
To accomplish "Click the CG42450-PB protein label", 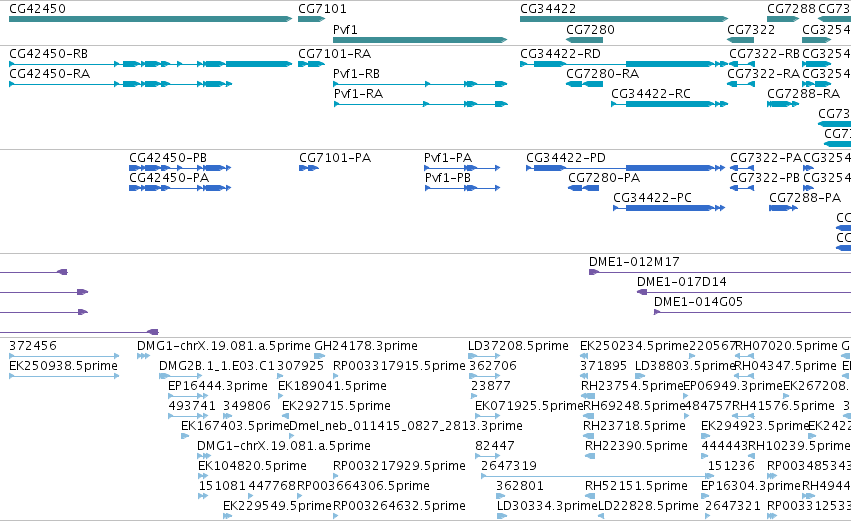I will coord(168,158).
